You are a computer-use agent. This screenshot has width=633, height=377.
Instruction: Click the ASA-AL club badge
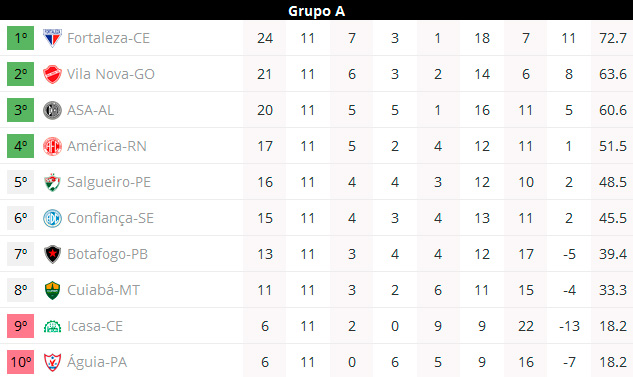52,110
